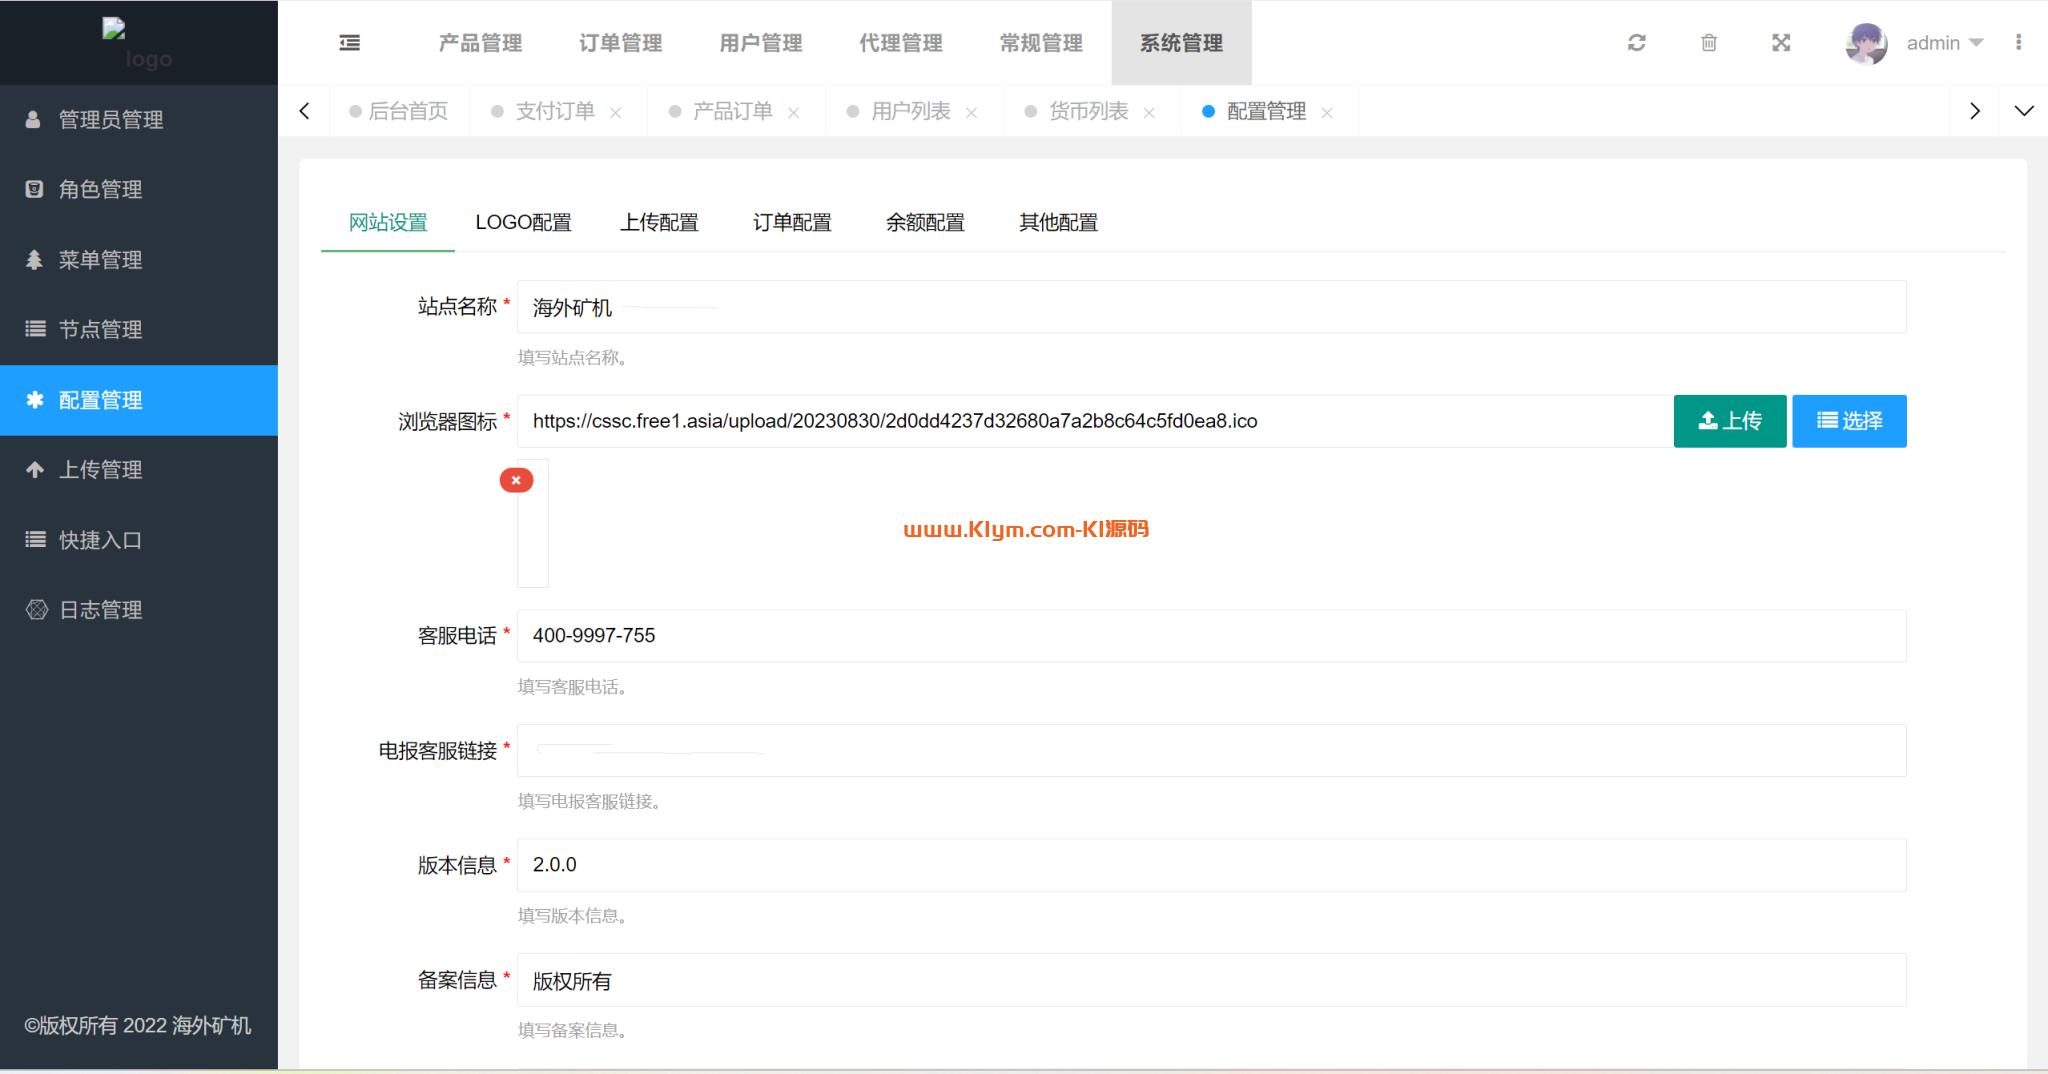The width and height of the screenshot is (2048, 1074).
Task: Click the trash clear-cache icon
Action: pos(1708,43)
